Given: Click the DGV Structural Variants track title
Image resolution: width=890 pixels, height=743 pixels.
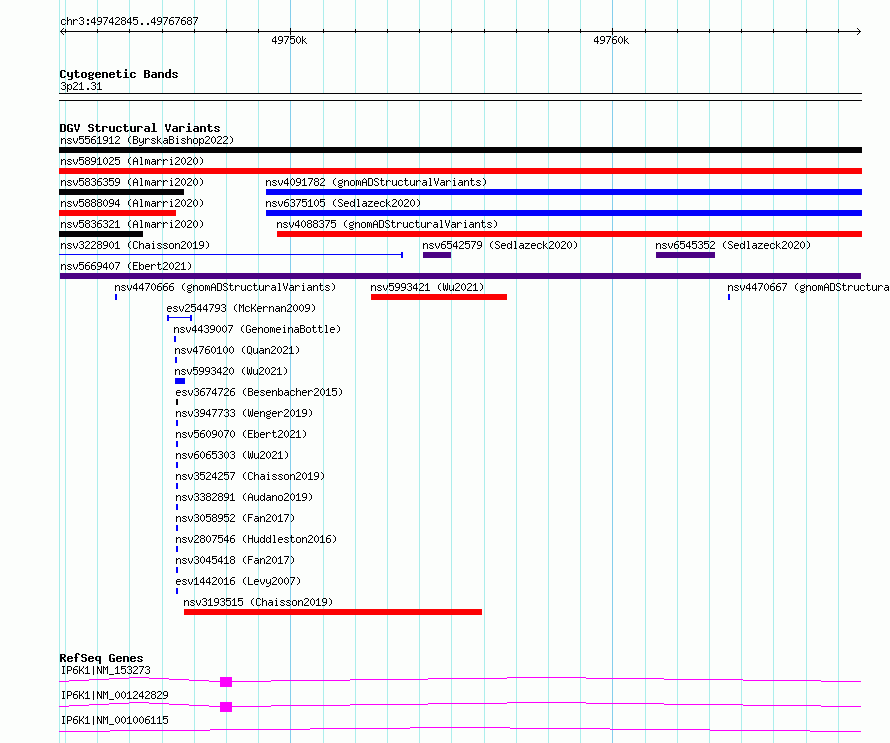Looking at the screenshot, I should point(140,128).
